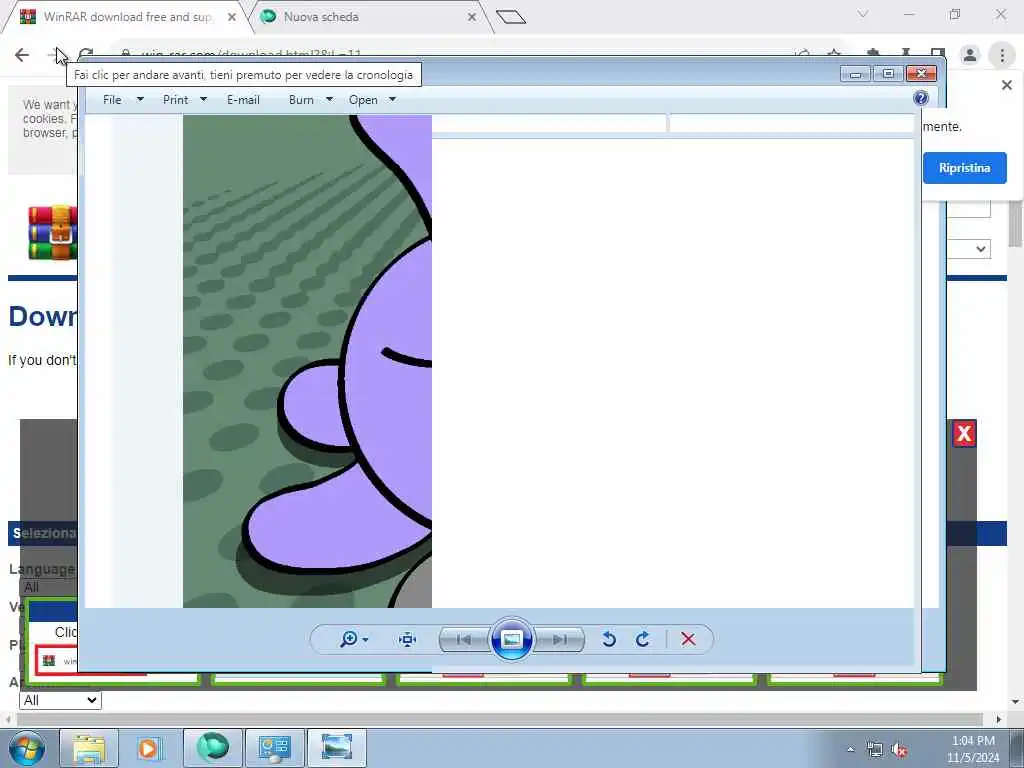Open the Print menu in Photo Viewer
This screenshot has width=1024, height=768.
click(176, 100)
